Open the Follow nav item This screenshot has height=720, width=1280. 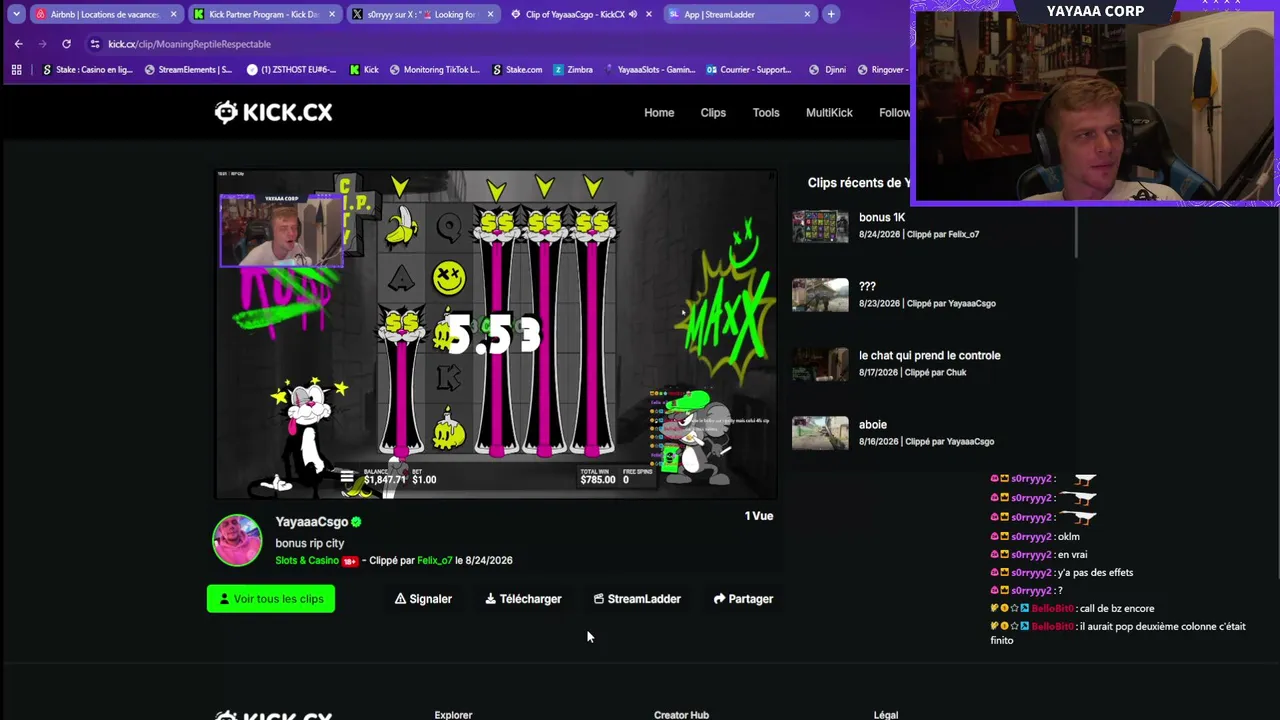coord(894,113)
